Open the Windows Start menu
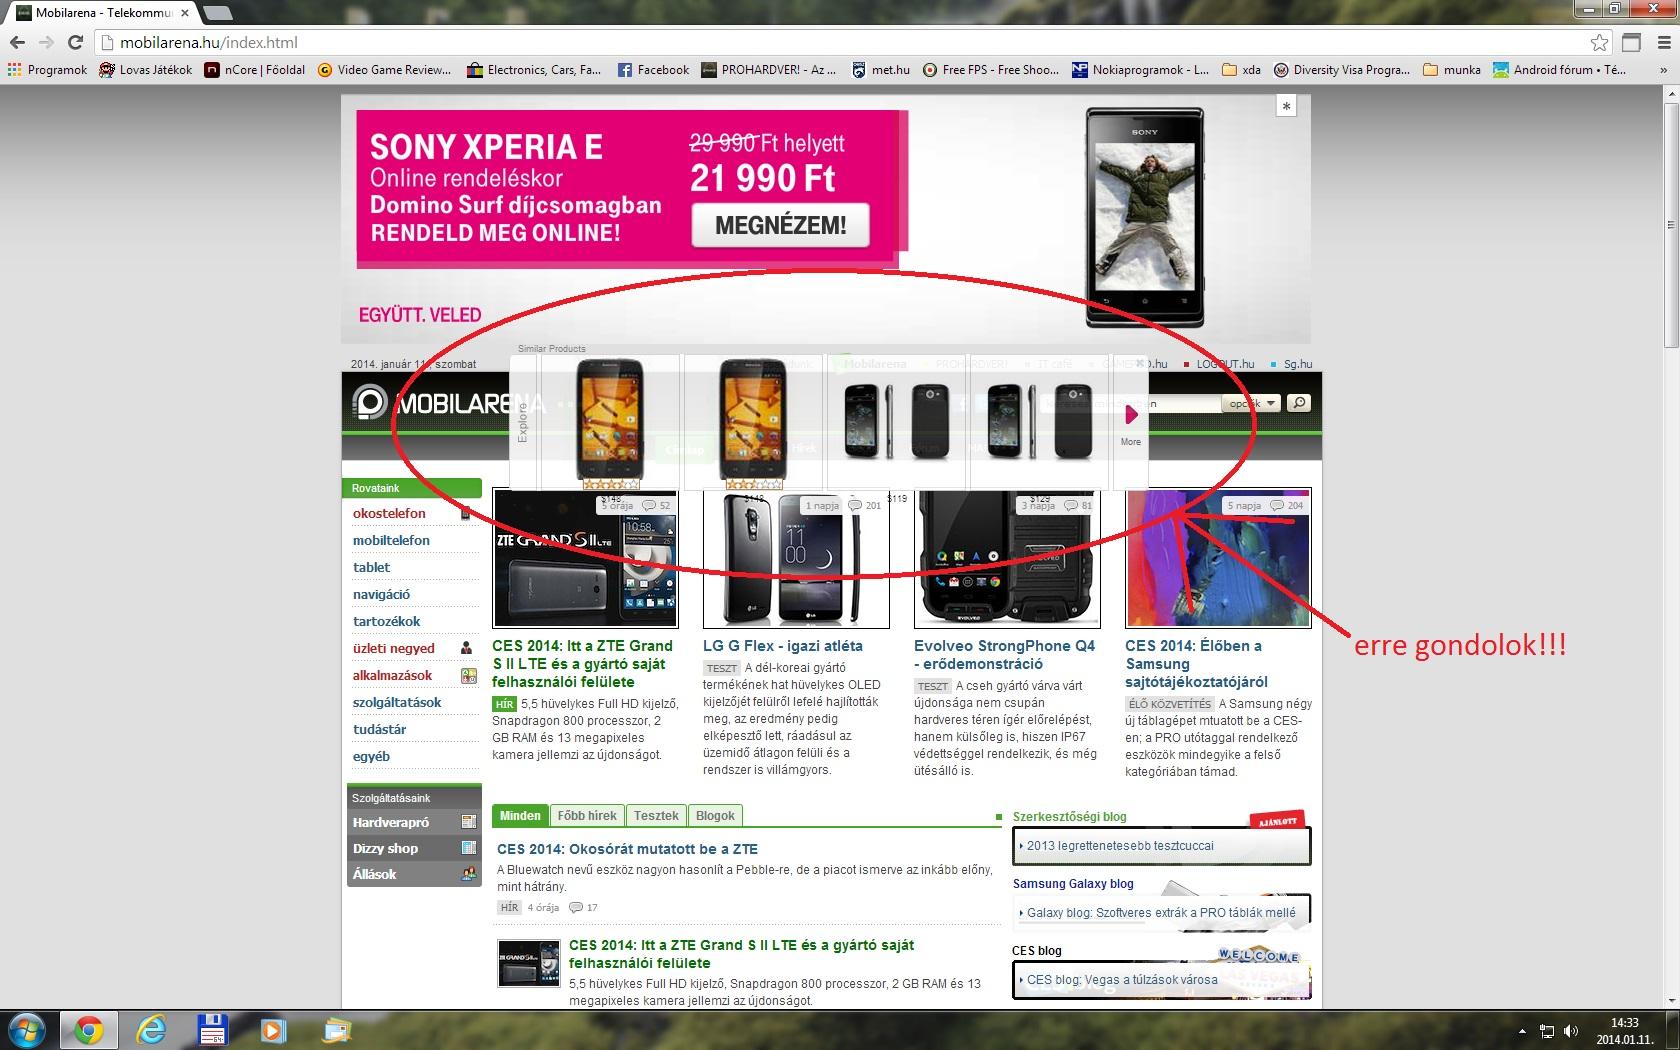 point(26,1030)
